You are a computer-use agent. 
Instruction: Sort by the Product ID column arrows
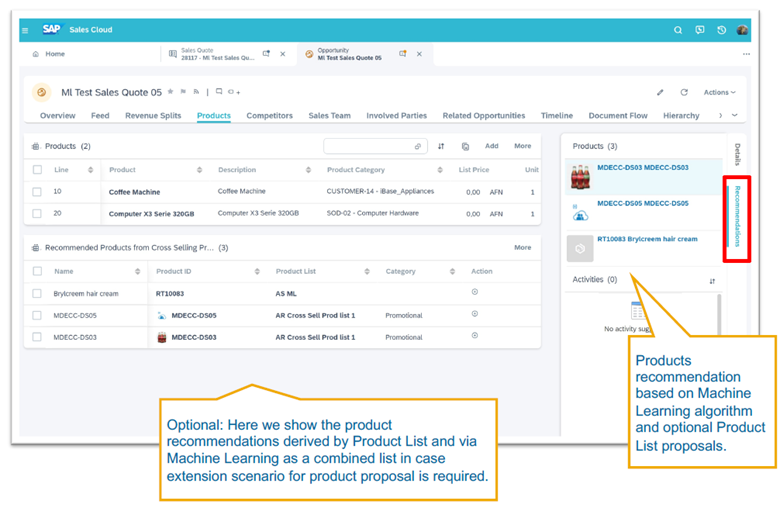click(x=257, y=271)
